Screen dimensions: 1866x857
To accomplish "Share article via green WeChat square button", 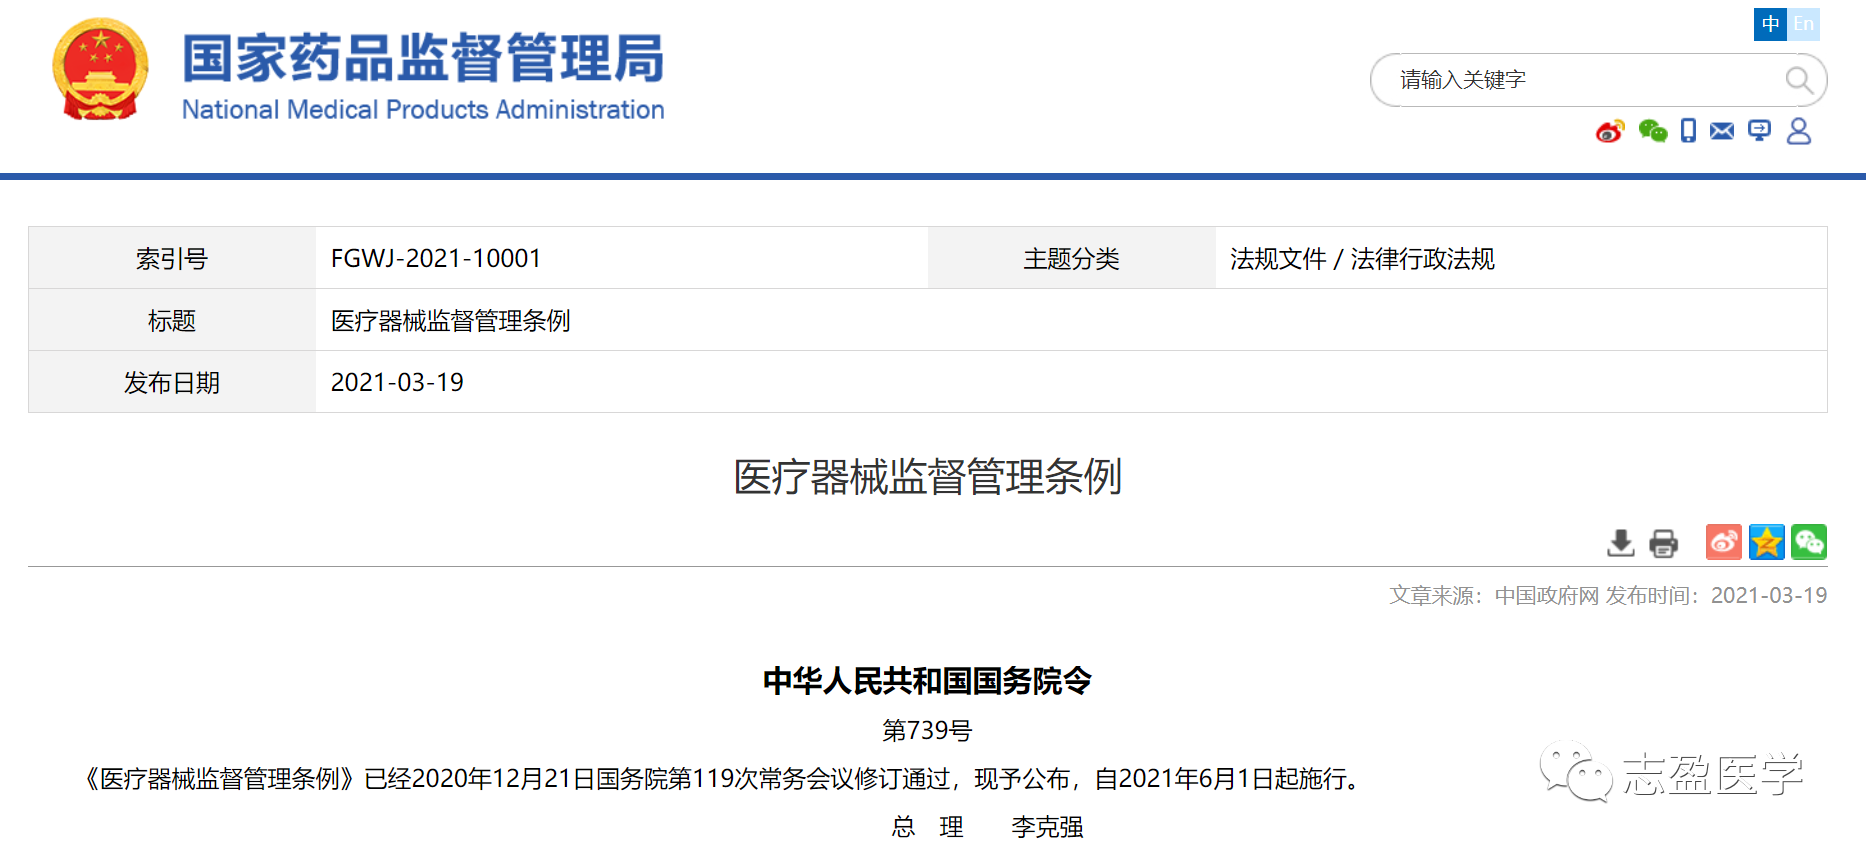I will (x=1808, y=542).
